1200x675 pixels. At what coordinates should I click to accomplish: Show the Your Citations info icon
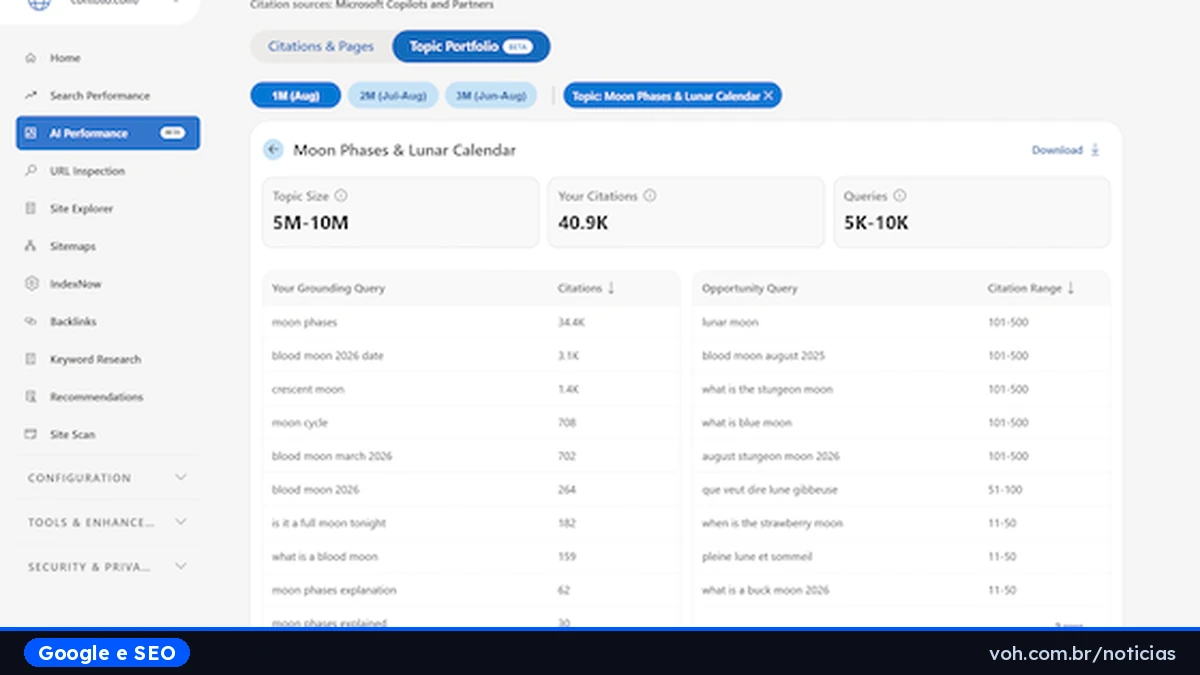[x=650, y=196]
